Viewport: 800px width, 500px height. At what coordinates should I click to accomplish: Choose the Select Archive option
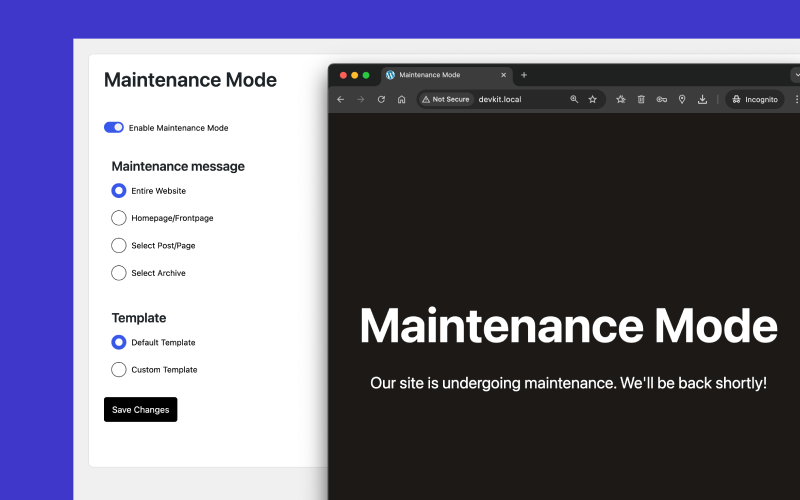[119, 273]
